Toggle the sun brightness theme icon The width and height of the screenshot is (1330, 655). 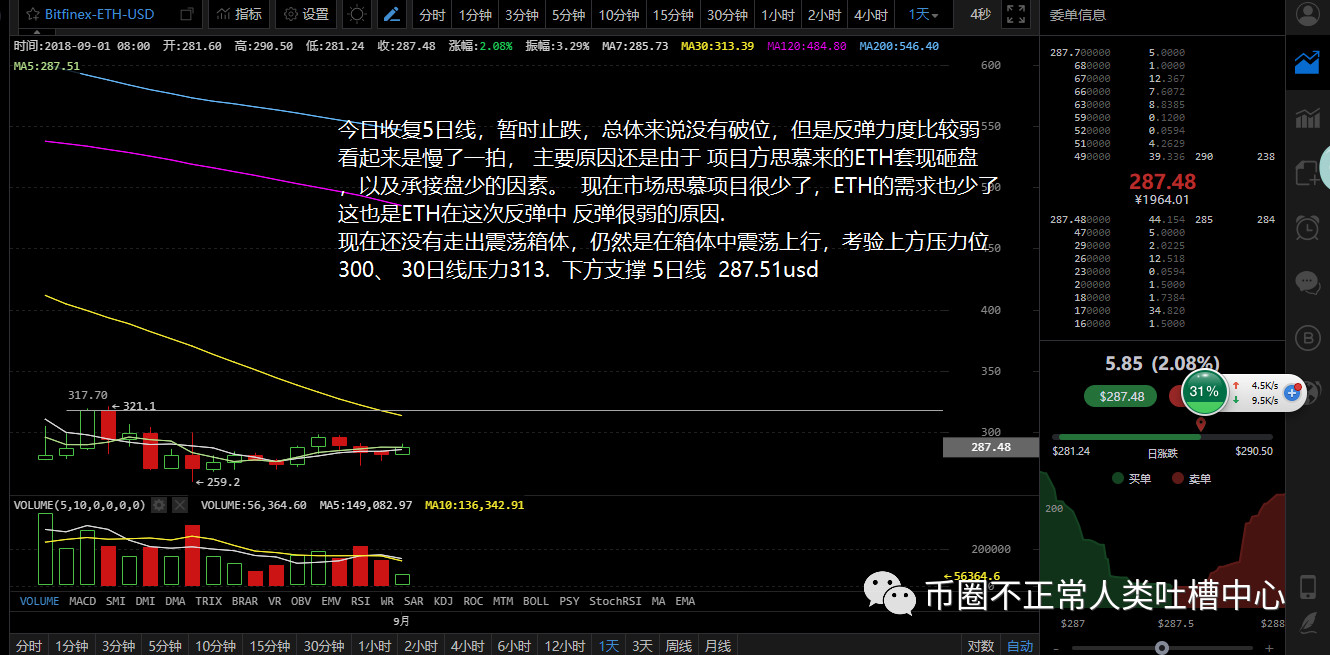click(x=356, y=15)
